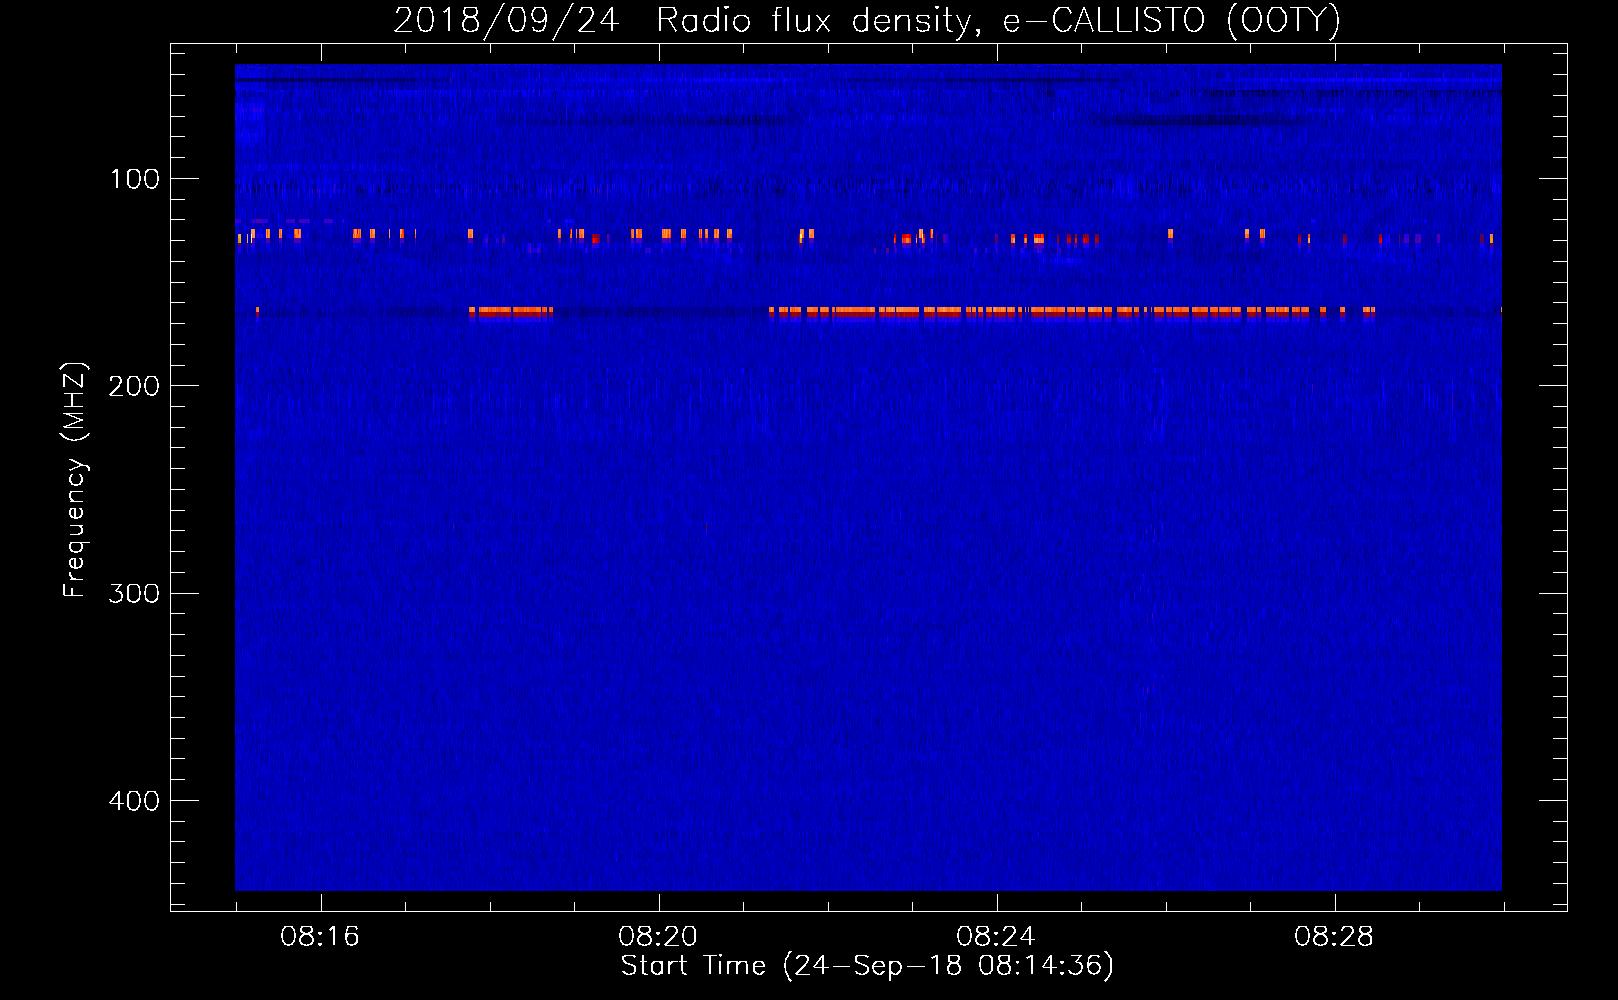Click the 08:24 time tick label
The image size is (1618, 1000).
[x=996, y=937]
